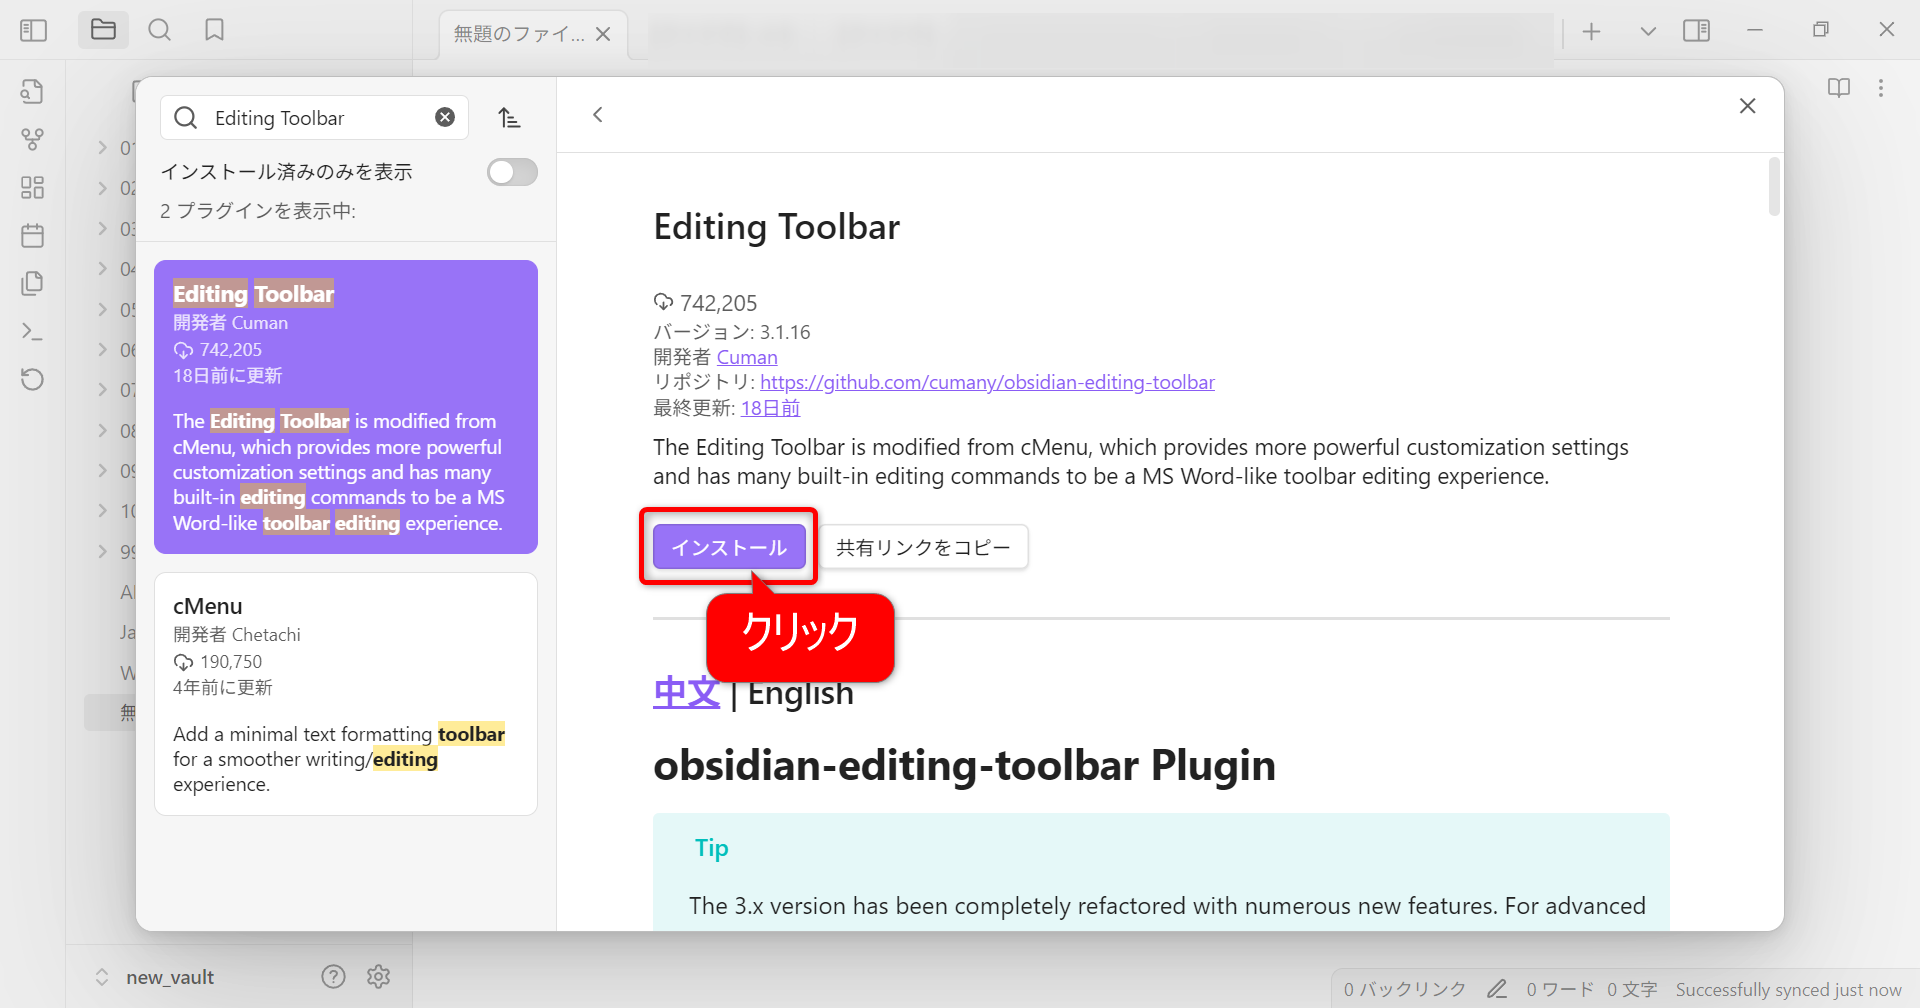Screen dimensions: 1920x1008
Task: Click the Tip callout heading
Action: tap(712, 848)
